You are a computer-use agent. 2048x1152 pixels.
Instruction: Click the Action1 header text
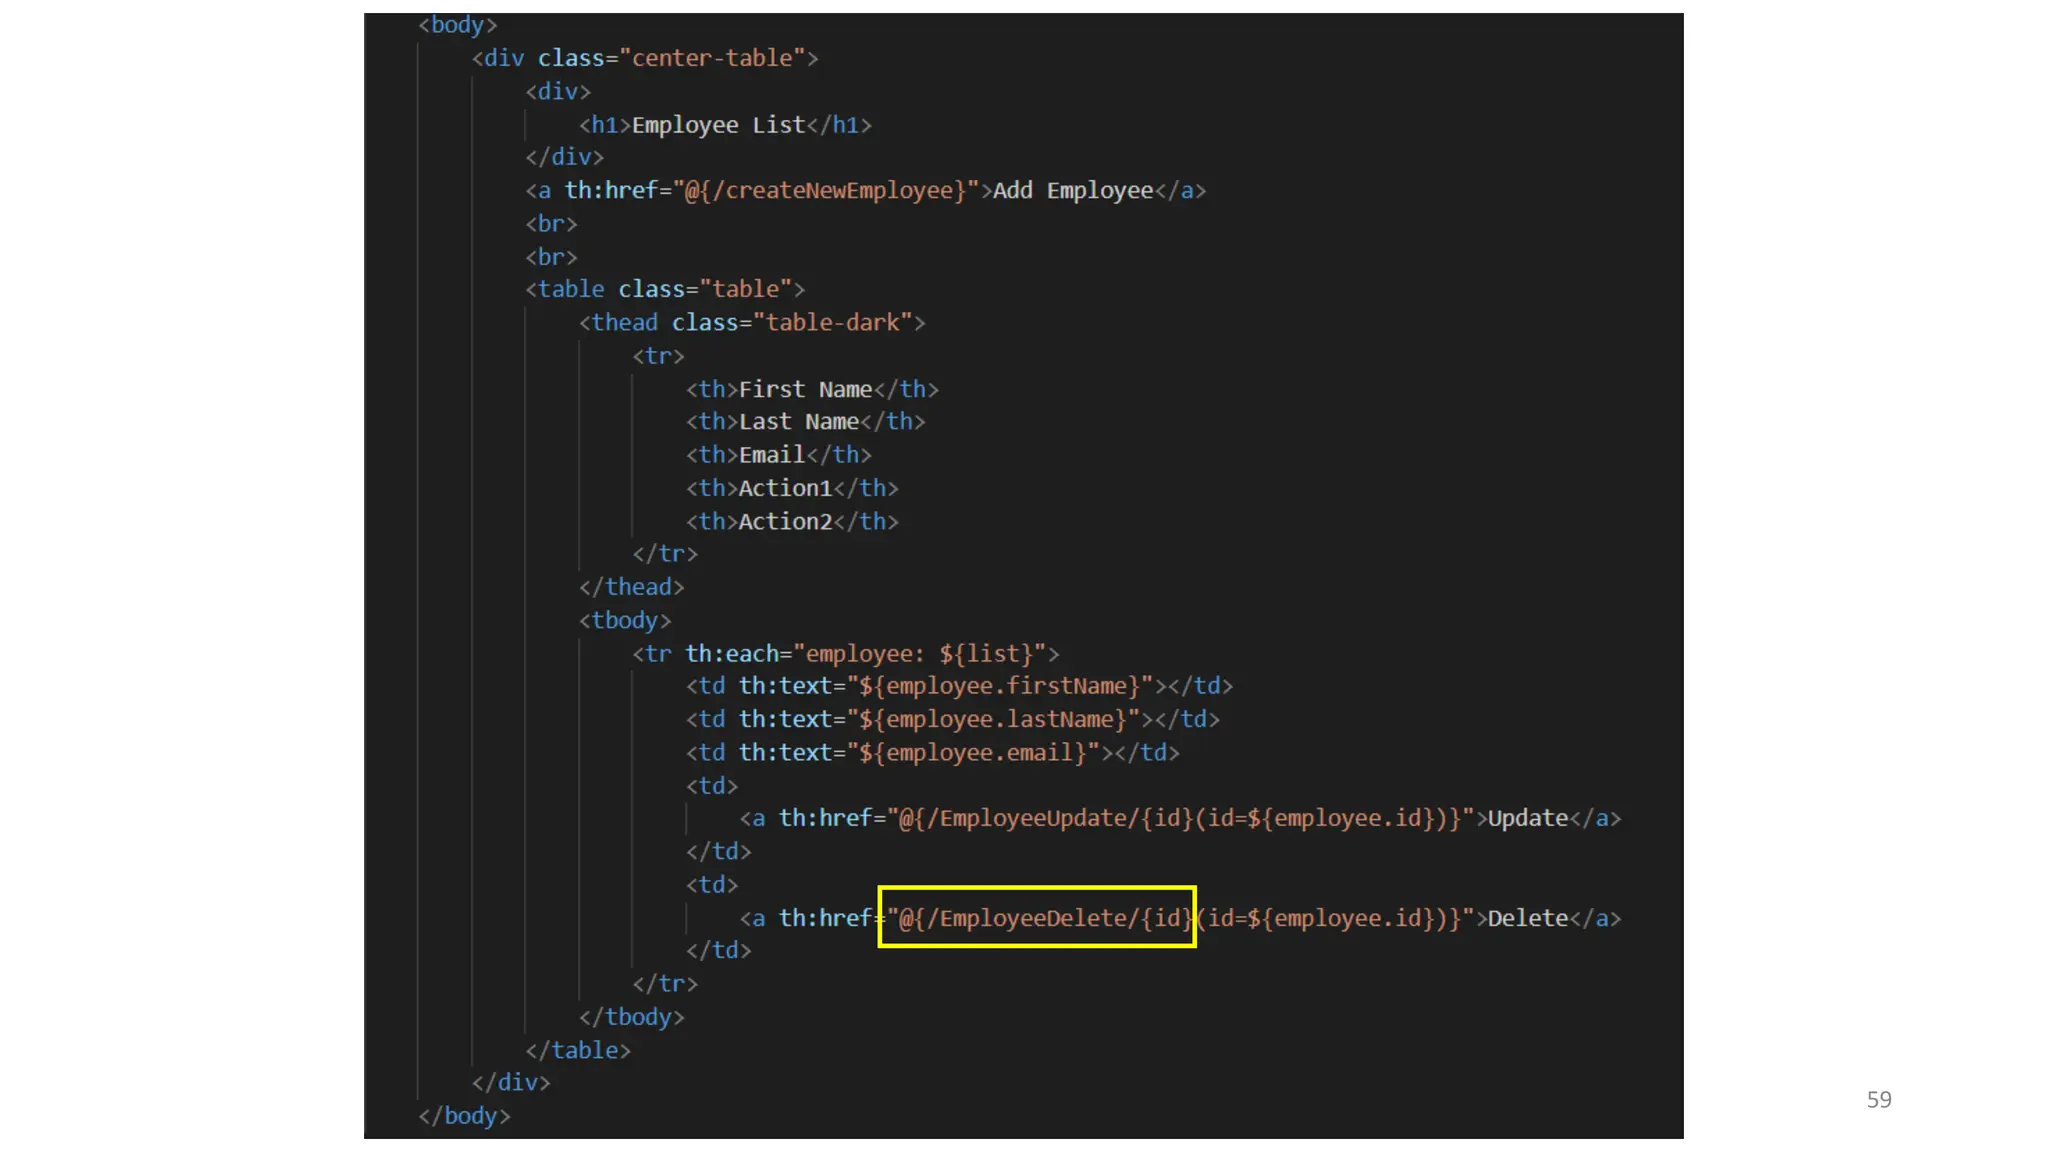[785, 488]
